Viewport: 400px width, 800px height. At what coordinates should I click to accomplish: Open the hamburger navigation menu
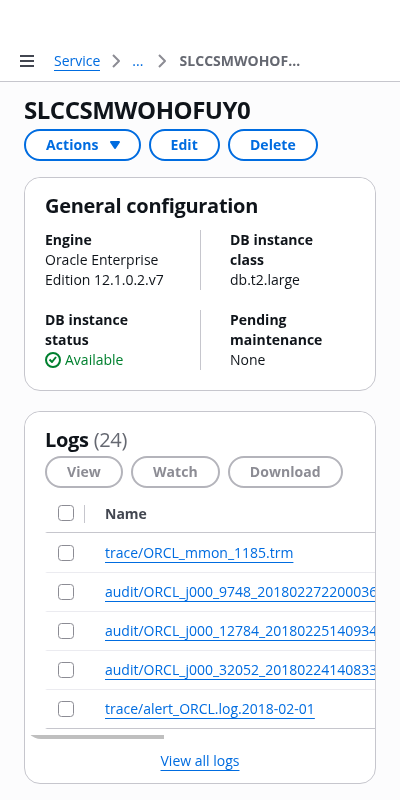(x=27, y=61)
